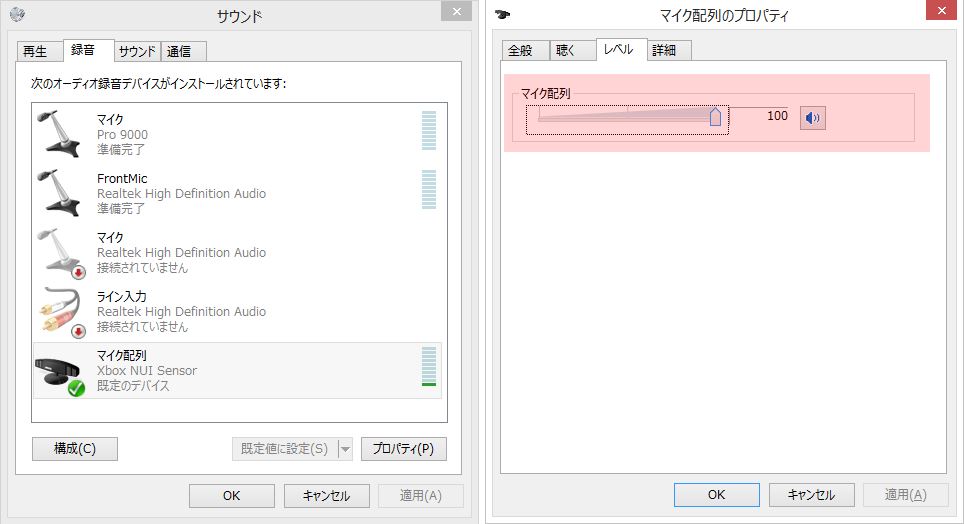Click キャンセル in the properties window
This screenshot has height=524, width=964.
tap(812, 494)
